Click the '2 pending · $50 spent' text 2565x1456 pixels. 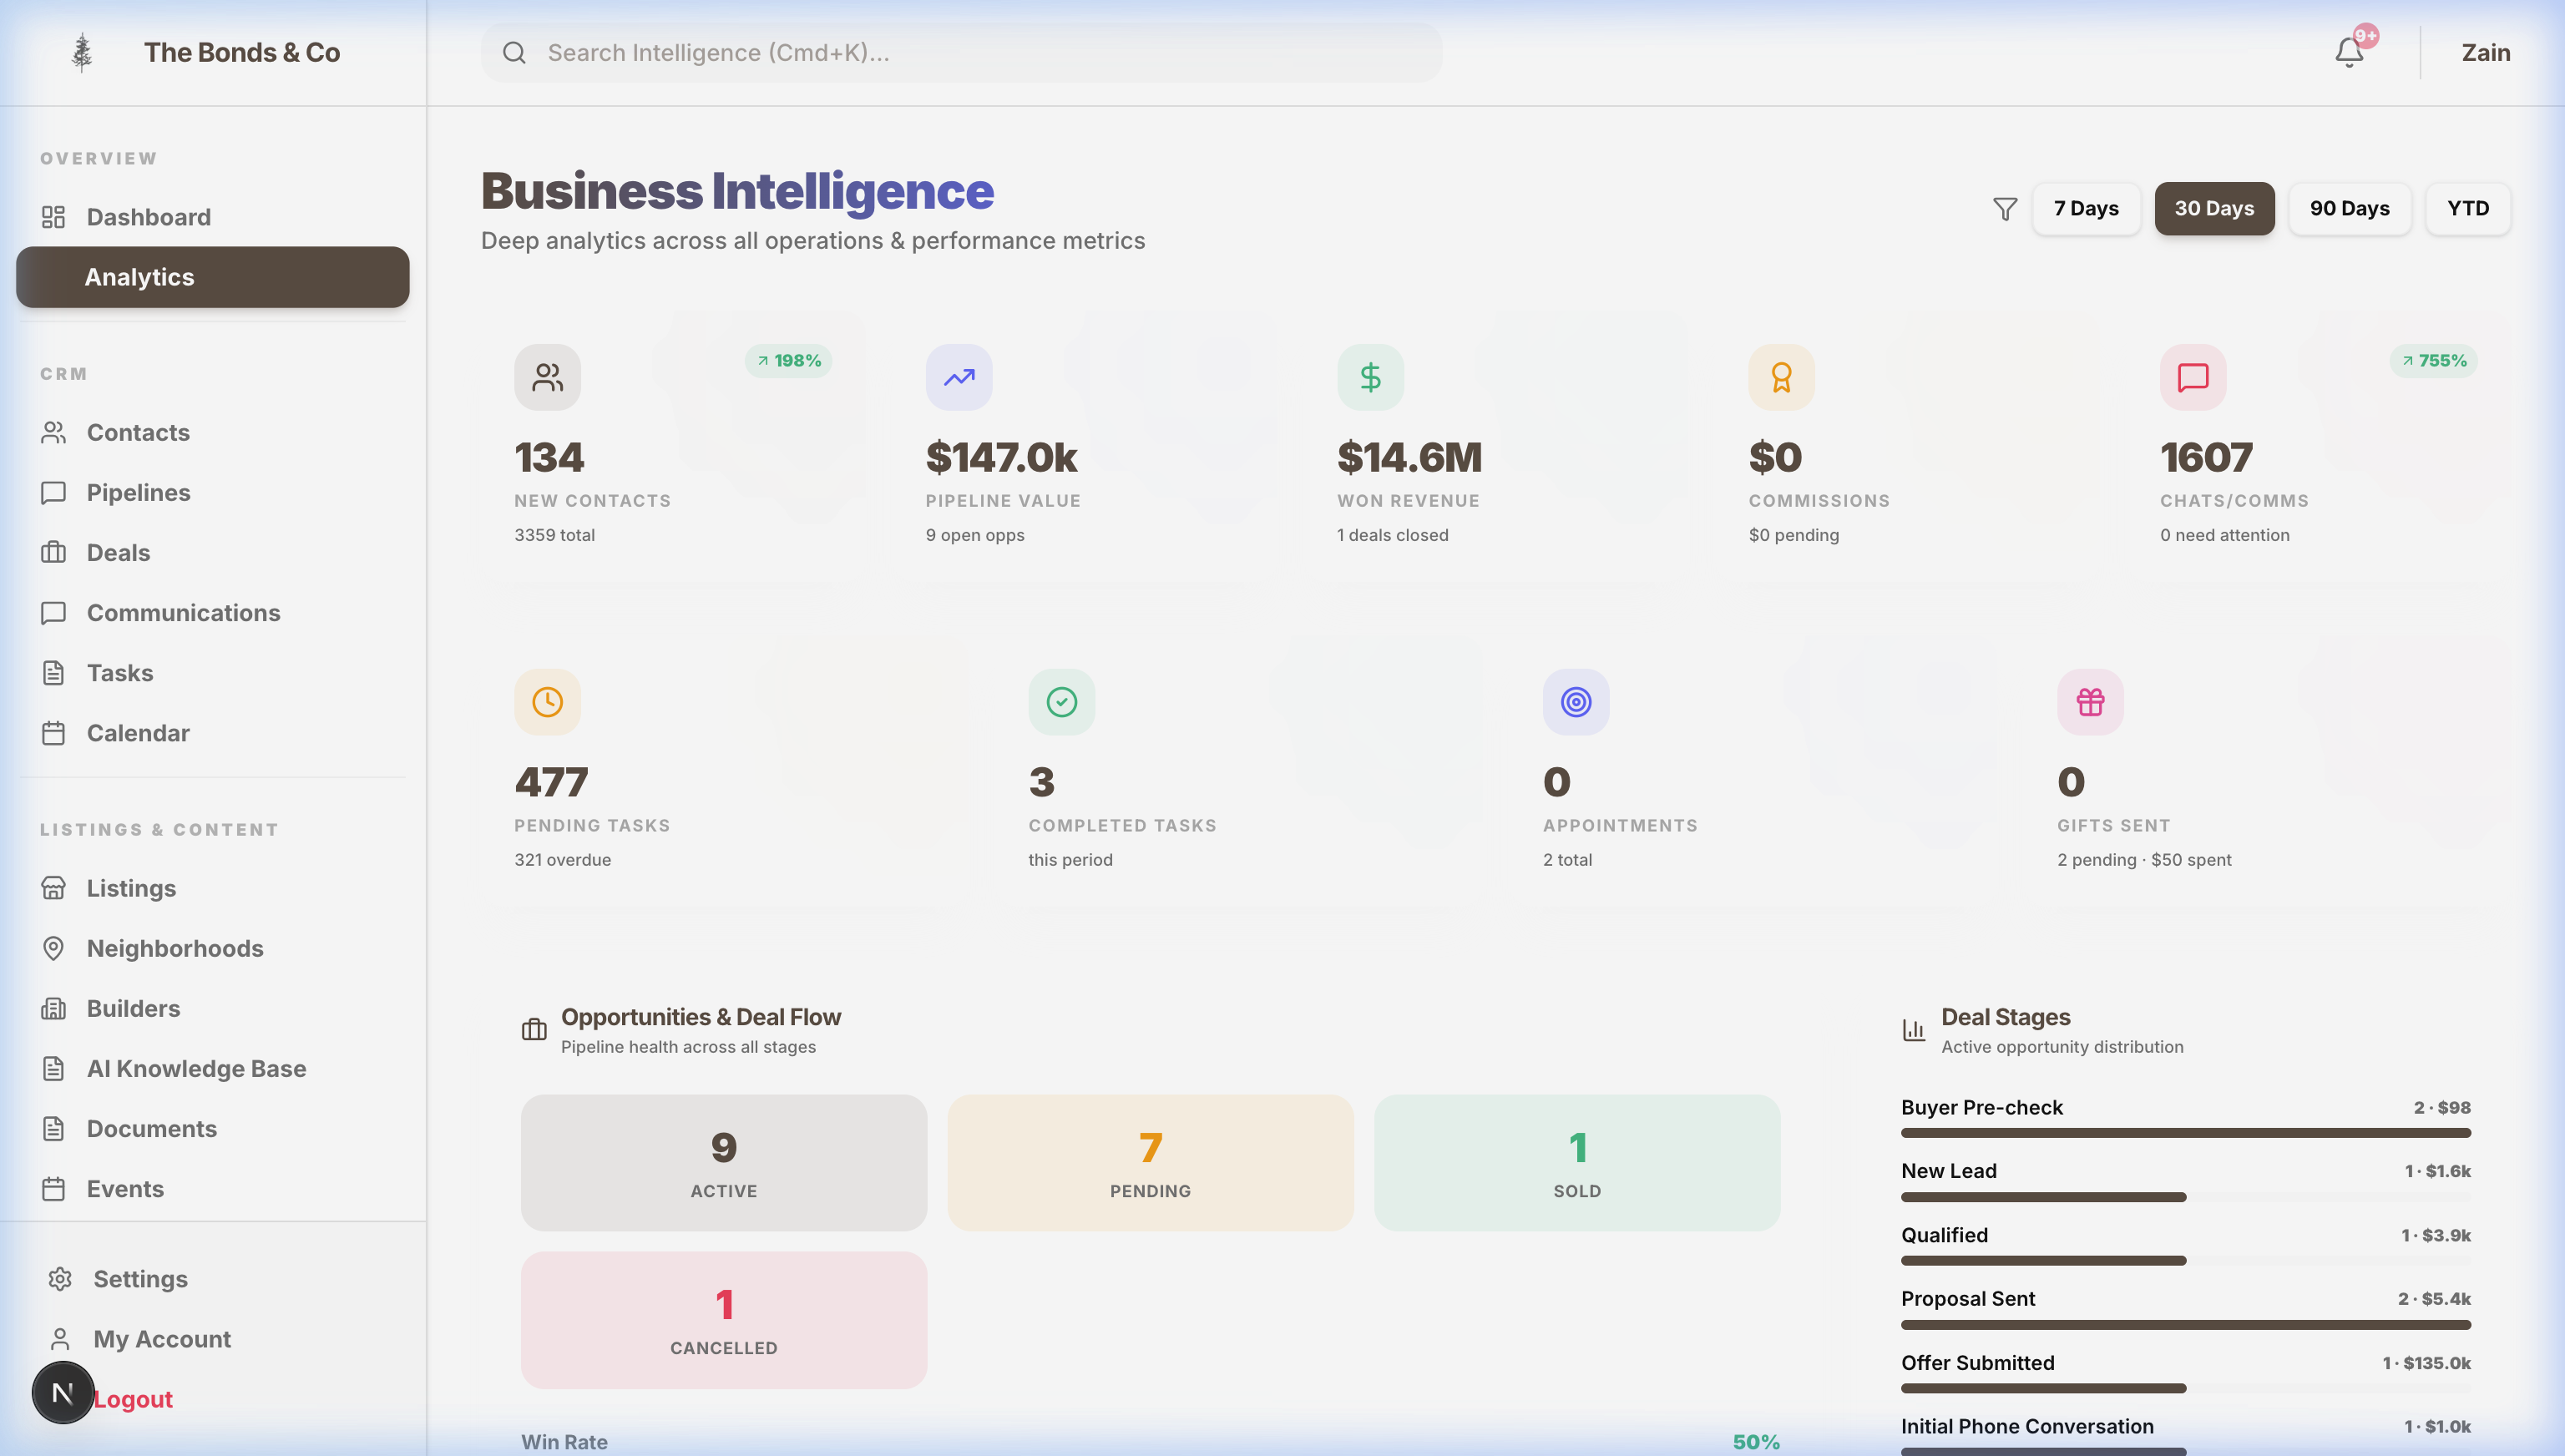(2144, 860)
